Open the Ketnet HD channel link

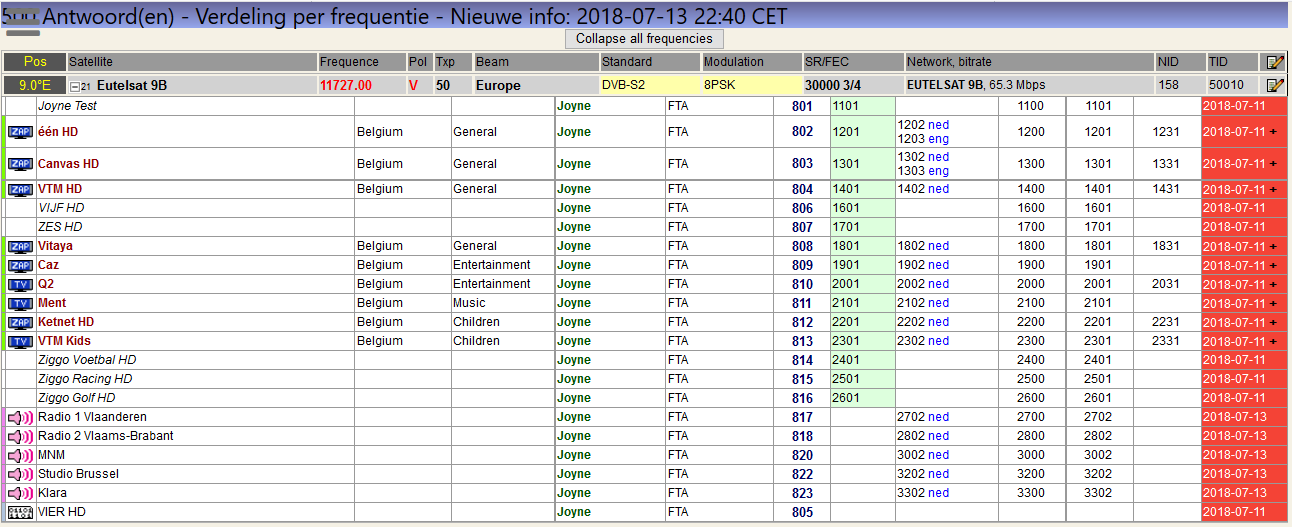tap(66, 322)
